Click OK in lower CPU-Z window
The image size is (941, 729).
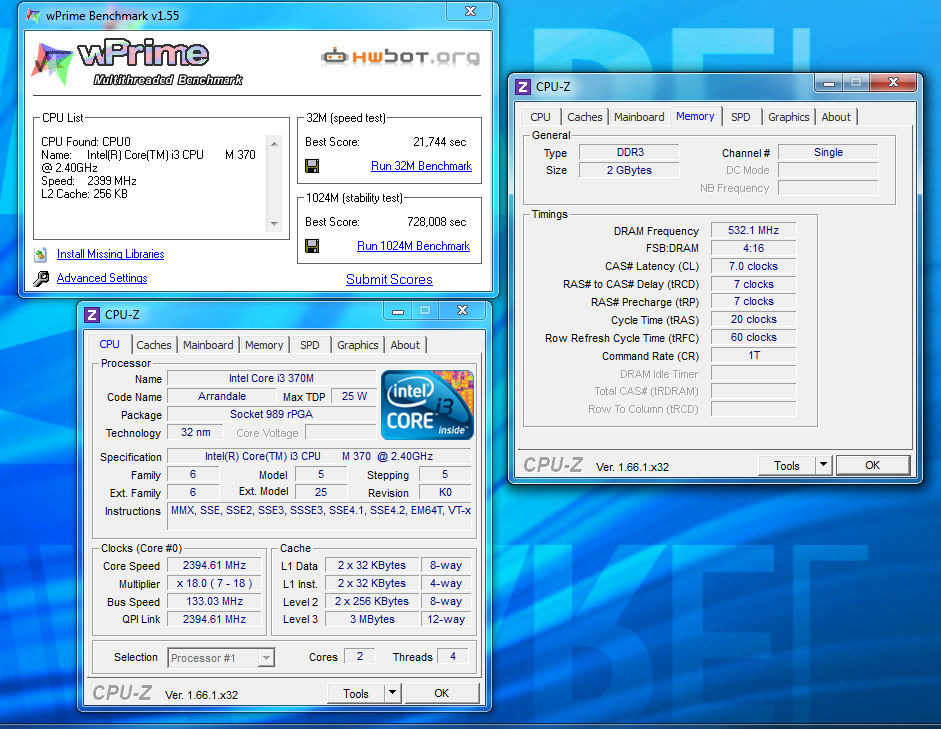pos(442,694)
